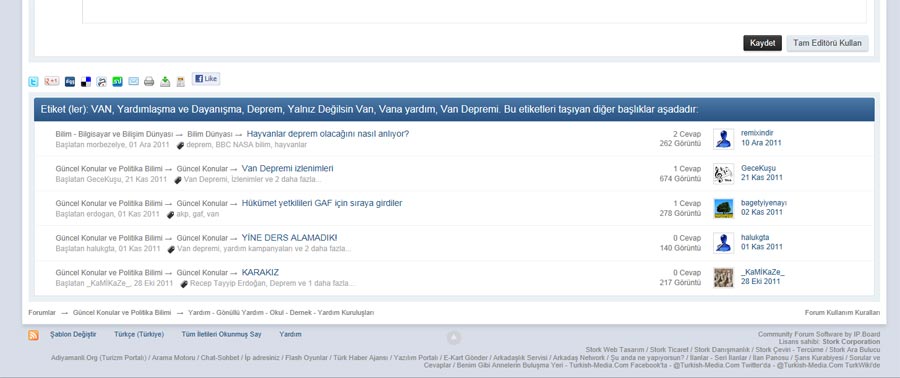
Task: Share on Digg using its icon
Action: pyautogui.click(x=69, y=81)
